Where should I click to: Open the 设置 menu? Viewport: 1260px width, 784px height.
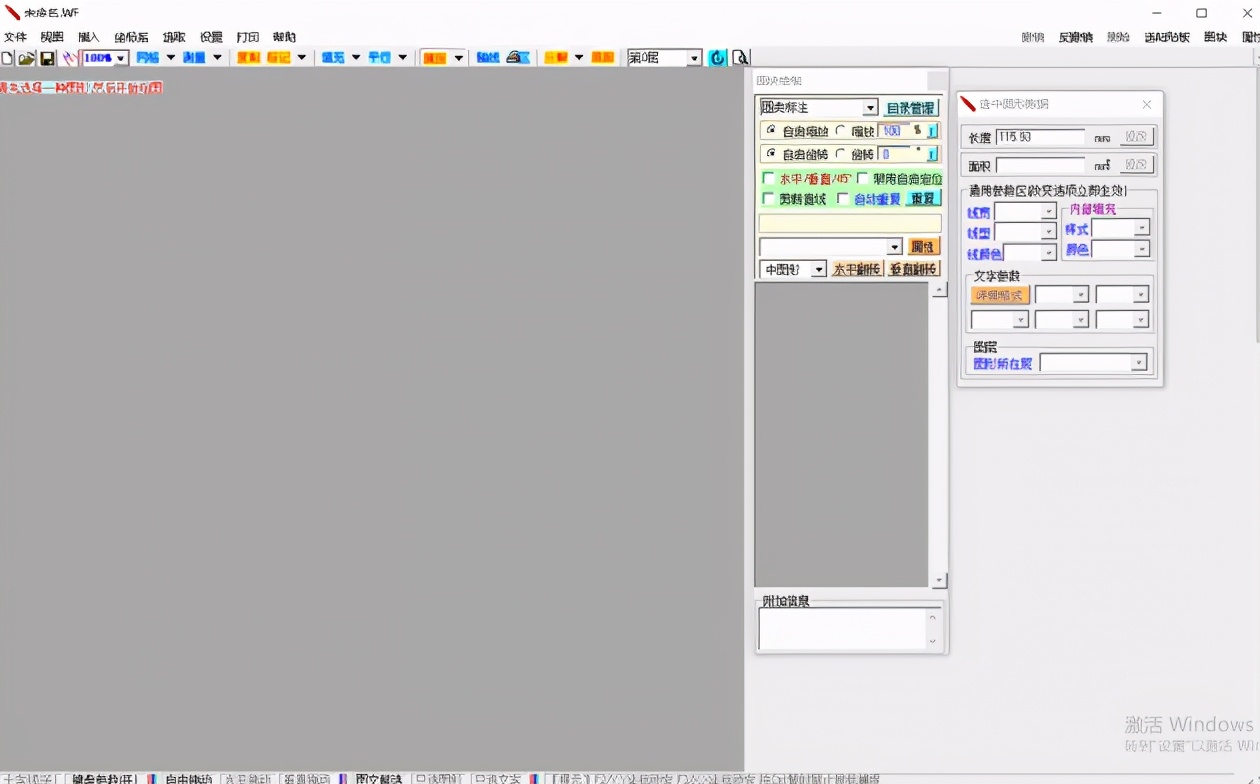pyautogui.click(x=211, y=37)
